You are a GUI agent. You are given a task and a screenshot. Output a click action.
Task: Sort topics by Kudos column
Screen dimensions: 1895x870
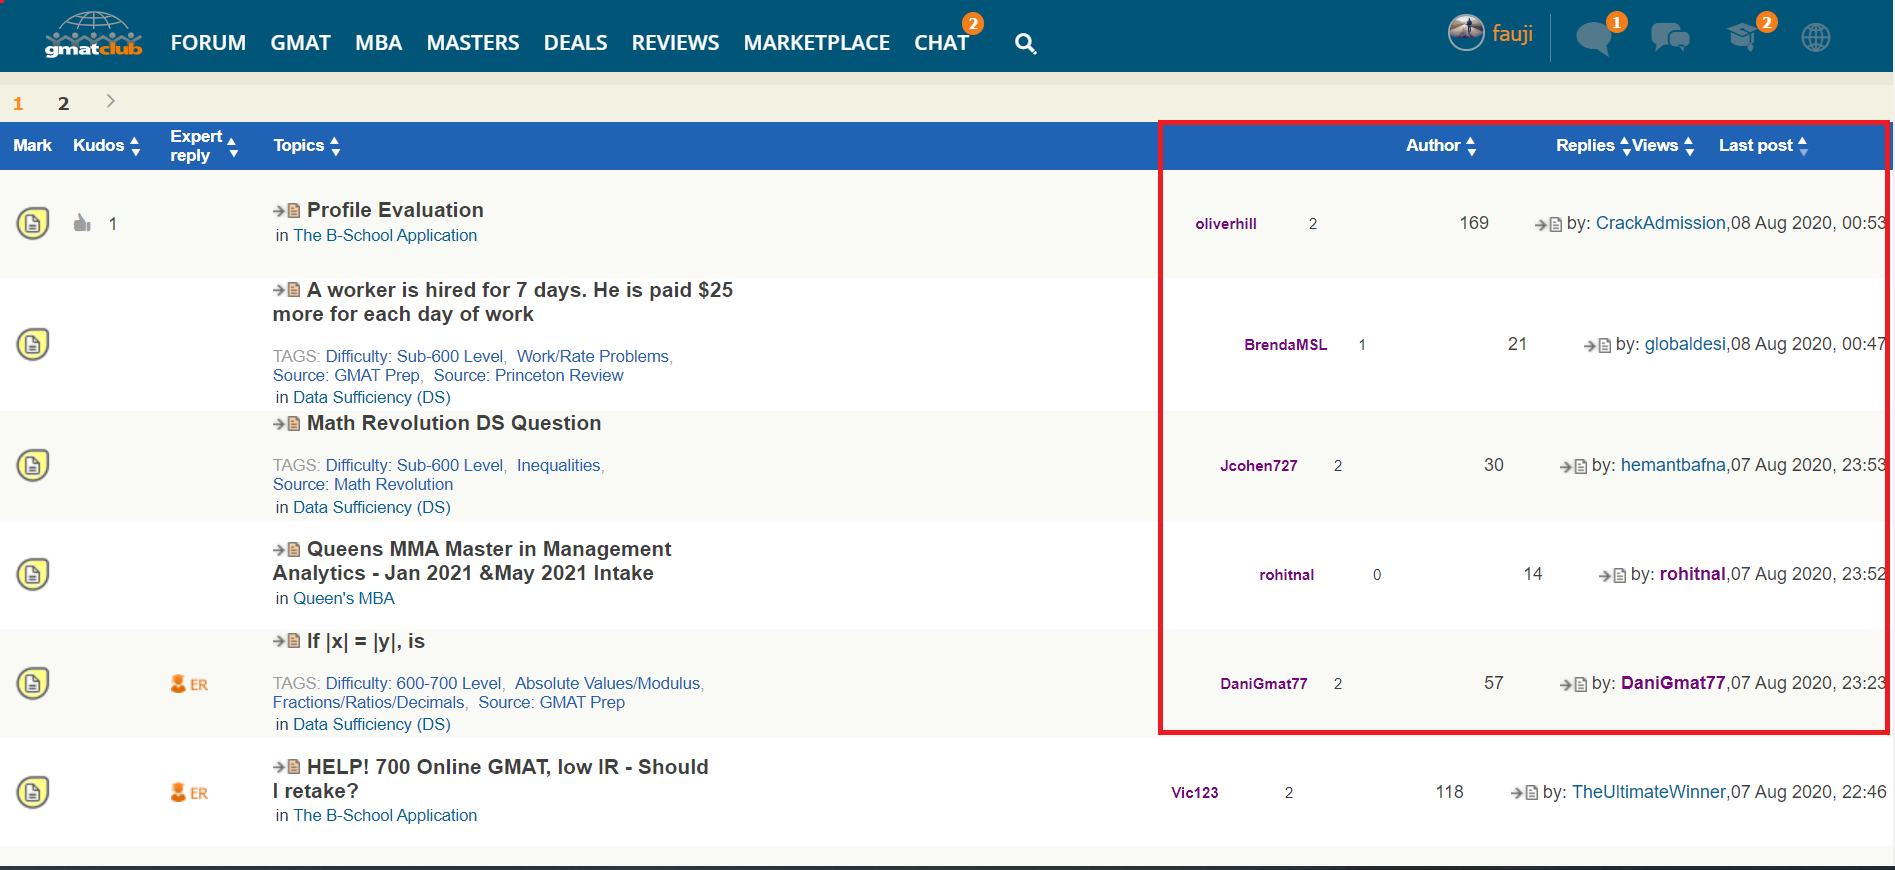click(x=106, y=146)
